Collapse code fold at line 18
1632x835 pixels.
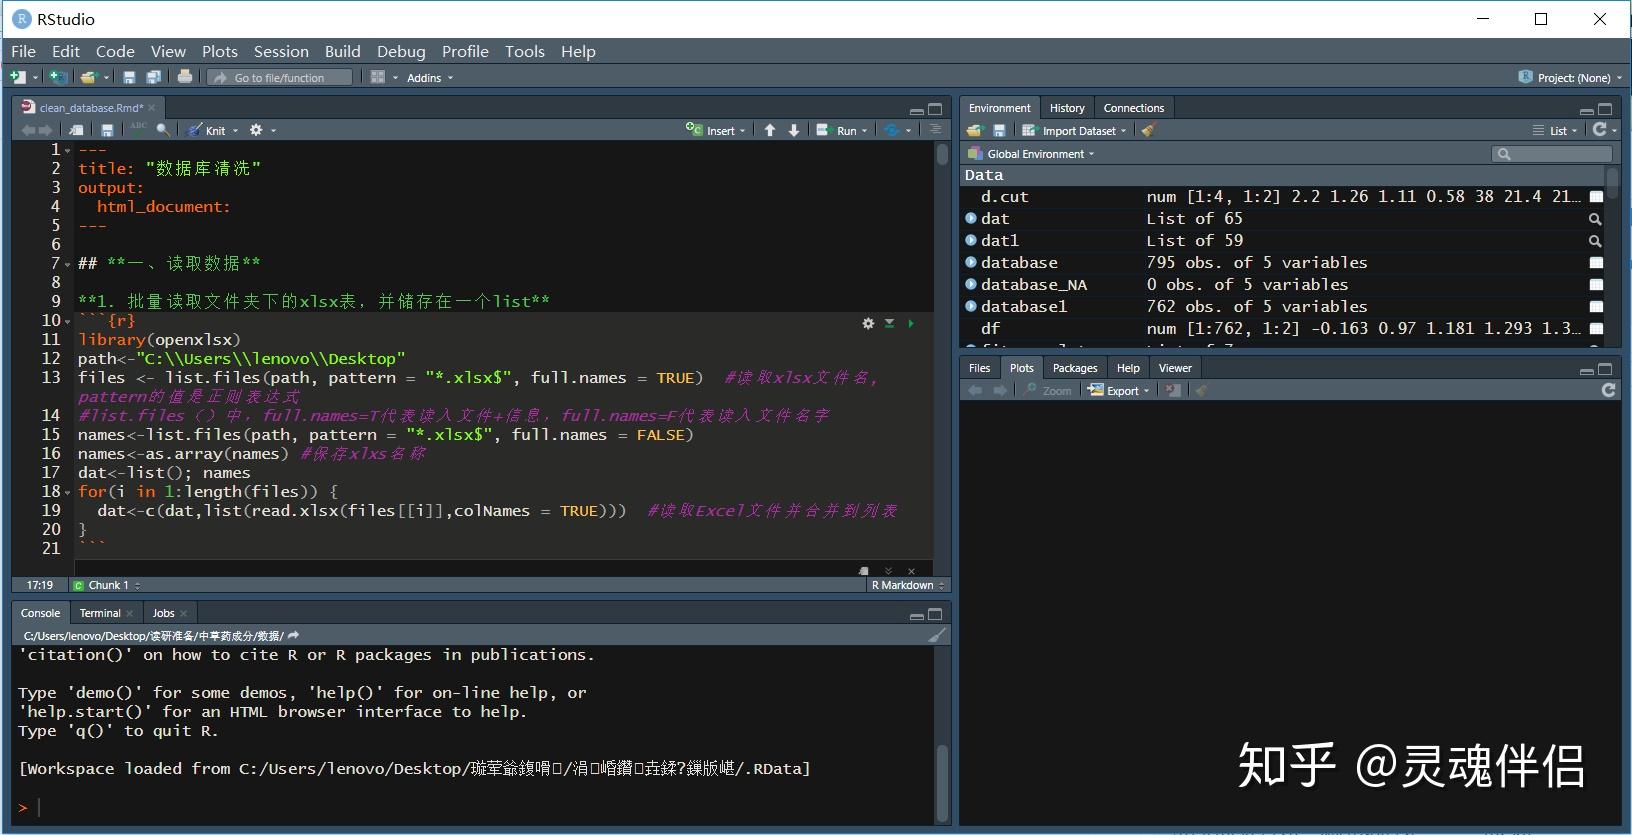click(x=67, y=492)
